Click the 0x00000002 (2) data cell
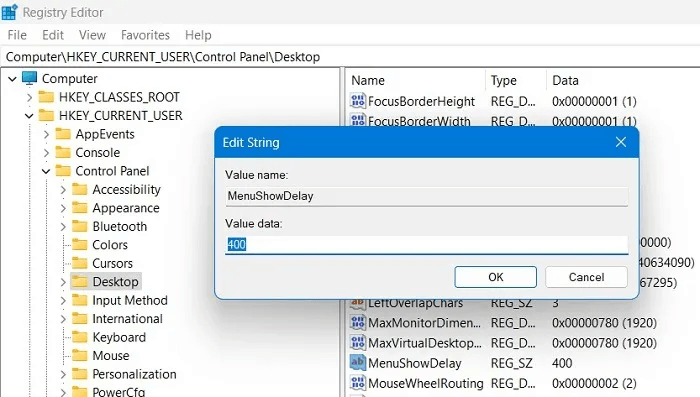Image resolution: width=700 pixels, height=397 pixels. point(594,383)
